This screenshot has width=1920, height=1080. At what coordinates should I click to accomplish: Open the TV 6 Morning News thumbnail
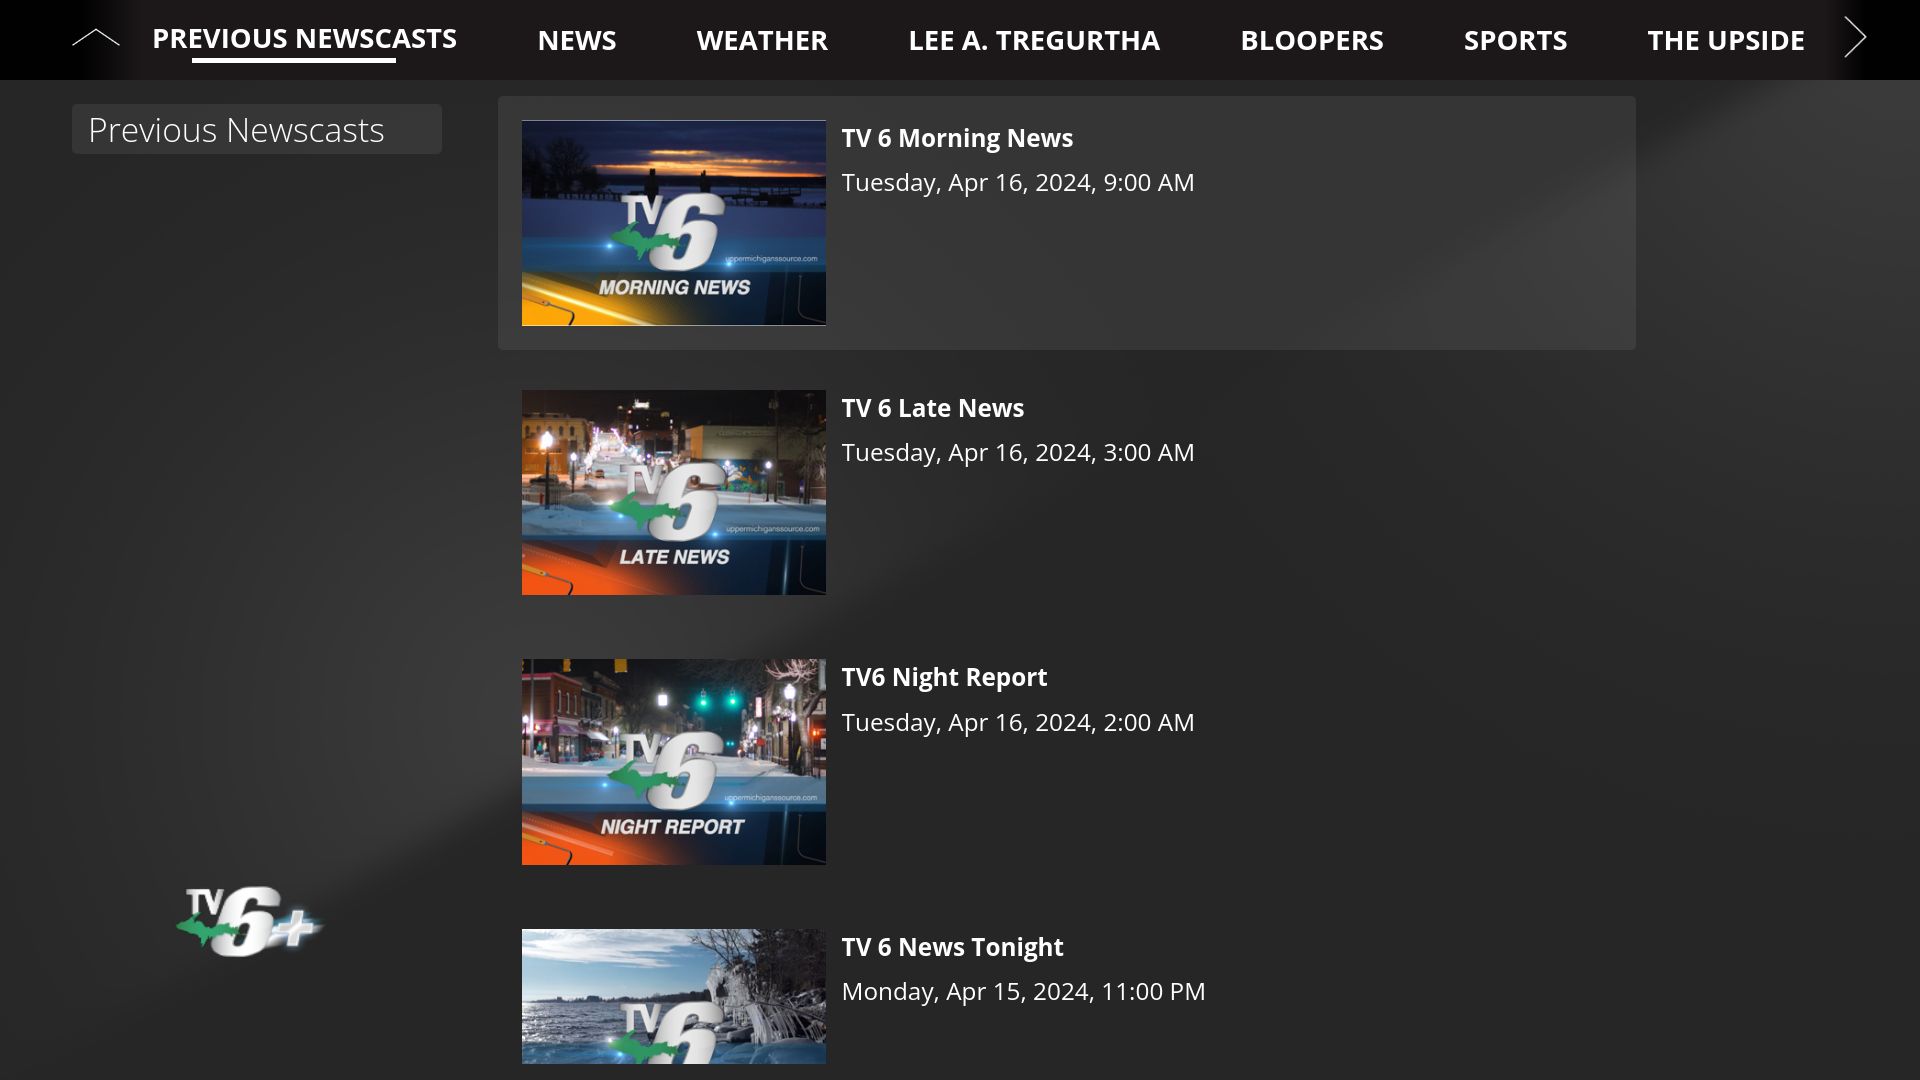[673, 222]
